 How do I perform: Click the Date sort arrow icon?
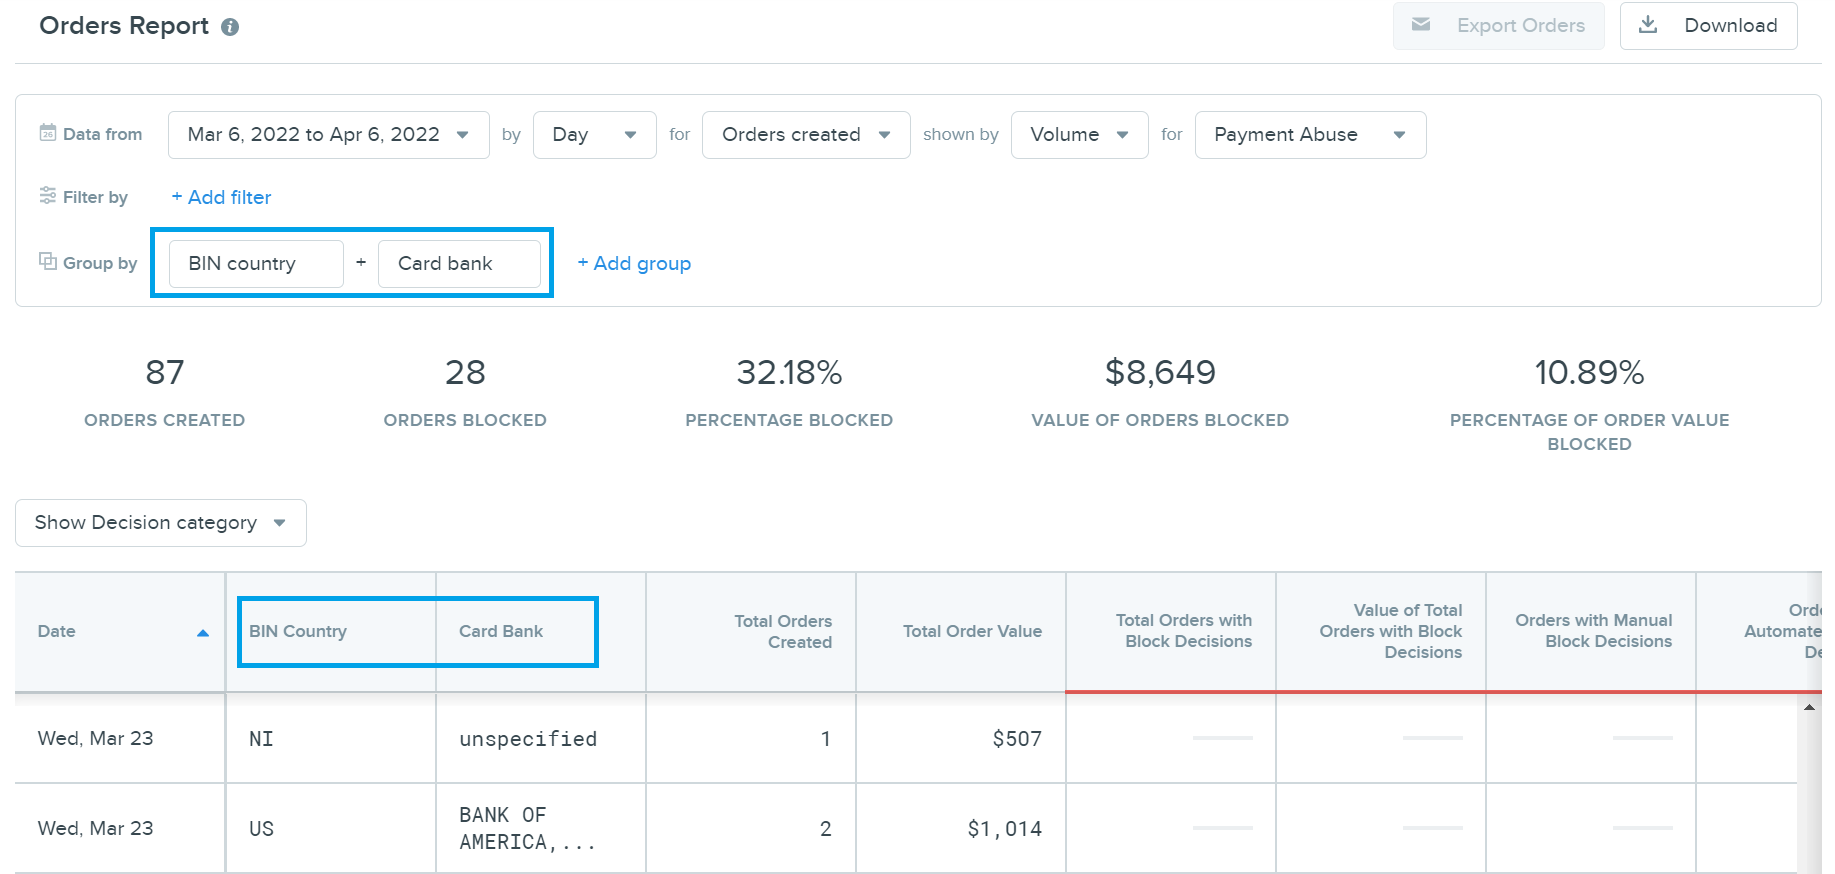[203, 633]
